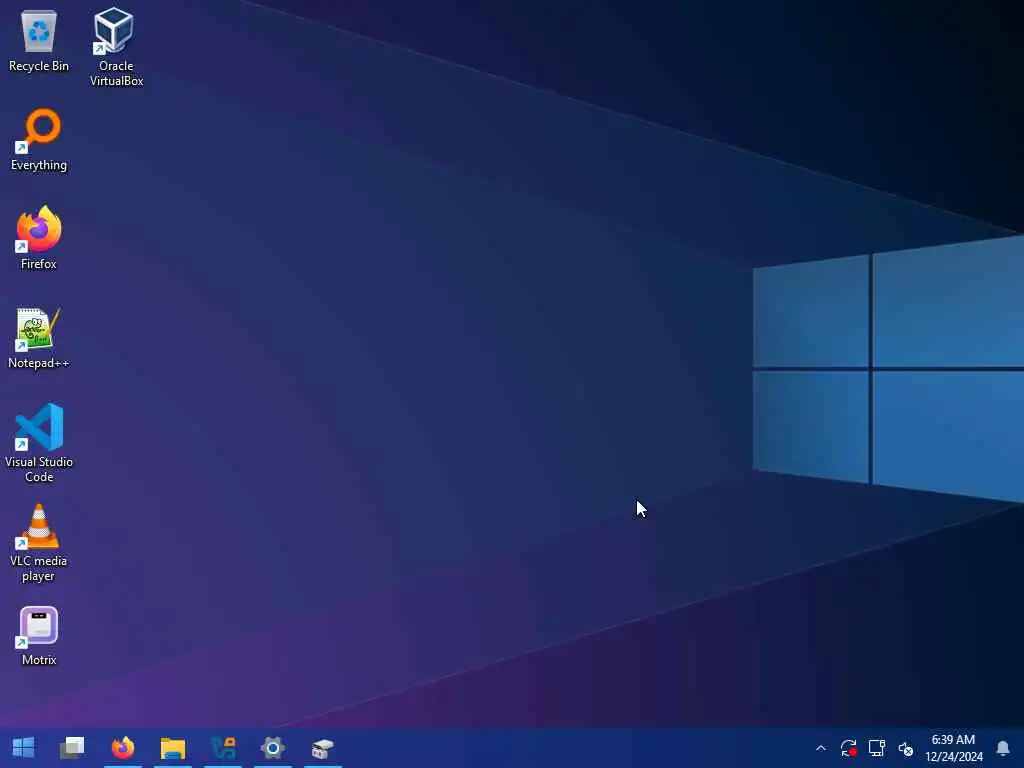Viewport: 1024px width, 768px height.
Task: Show hidden system tray icons
Action: pos(821,748)
